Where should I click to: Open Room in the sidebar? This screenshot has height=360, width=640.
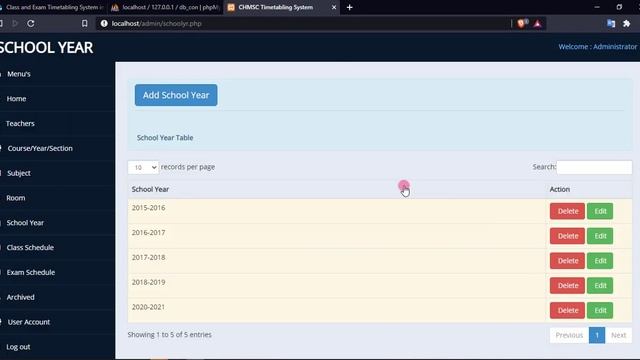[16, 198]
